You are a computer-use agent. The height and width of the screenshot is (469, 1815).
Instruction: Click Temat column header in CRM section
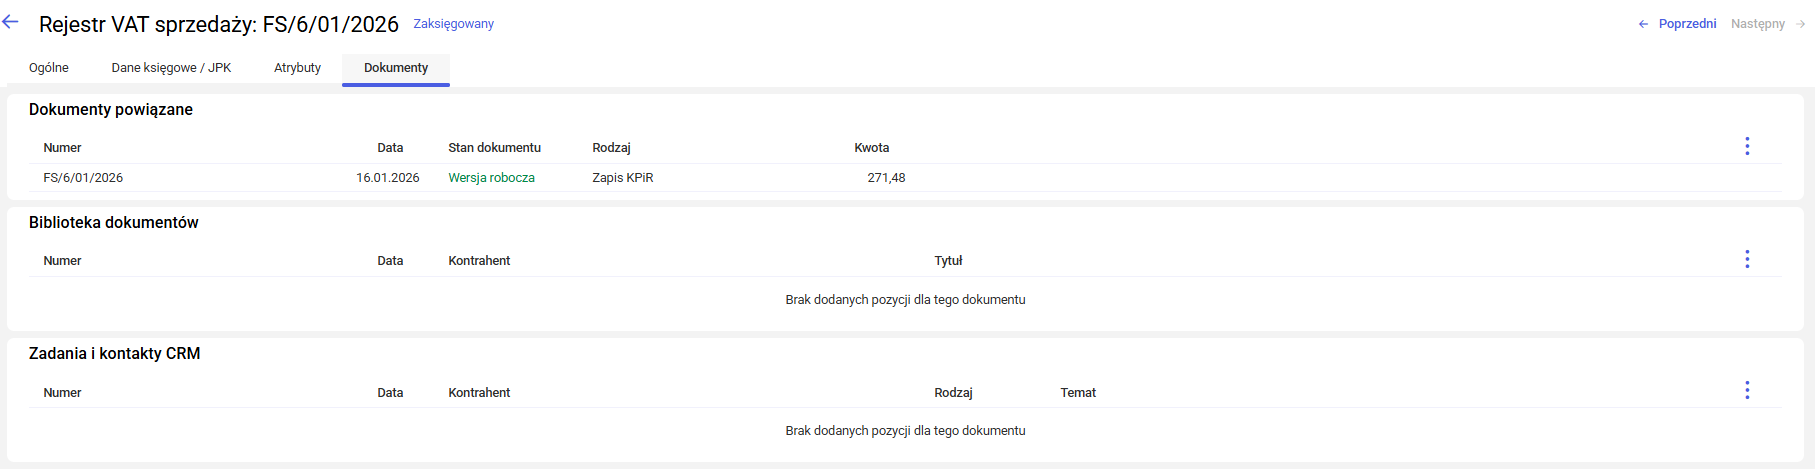[1078, 393]
